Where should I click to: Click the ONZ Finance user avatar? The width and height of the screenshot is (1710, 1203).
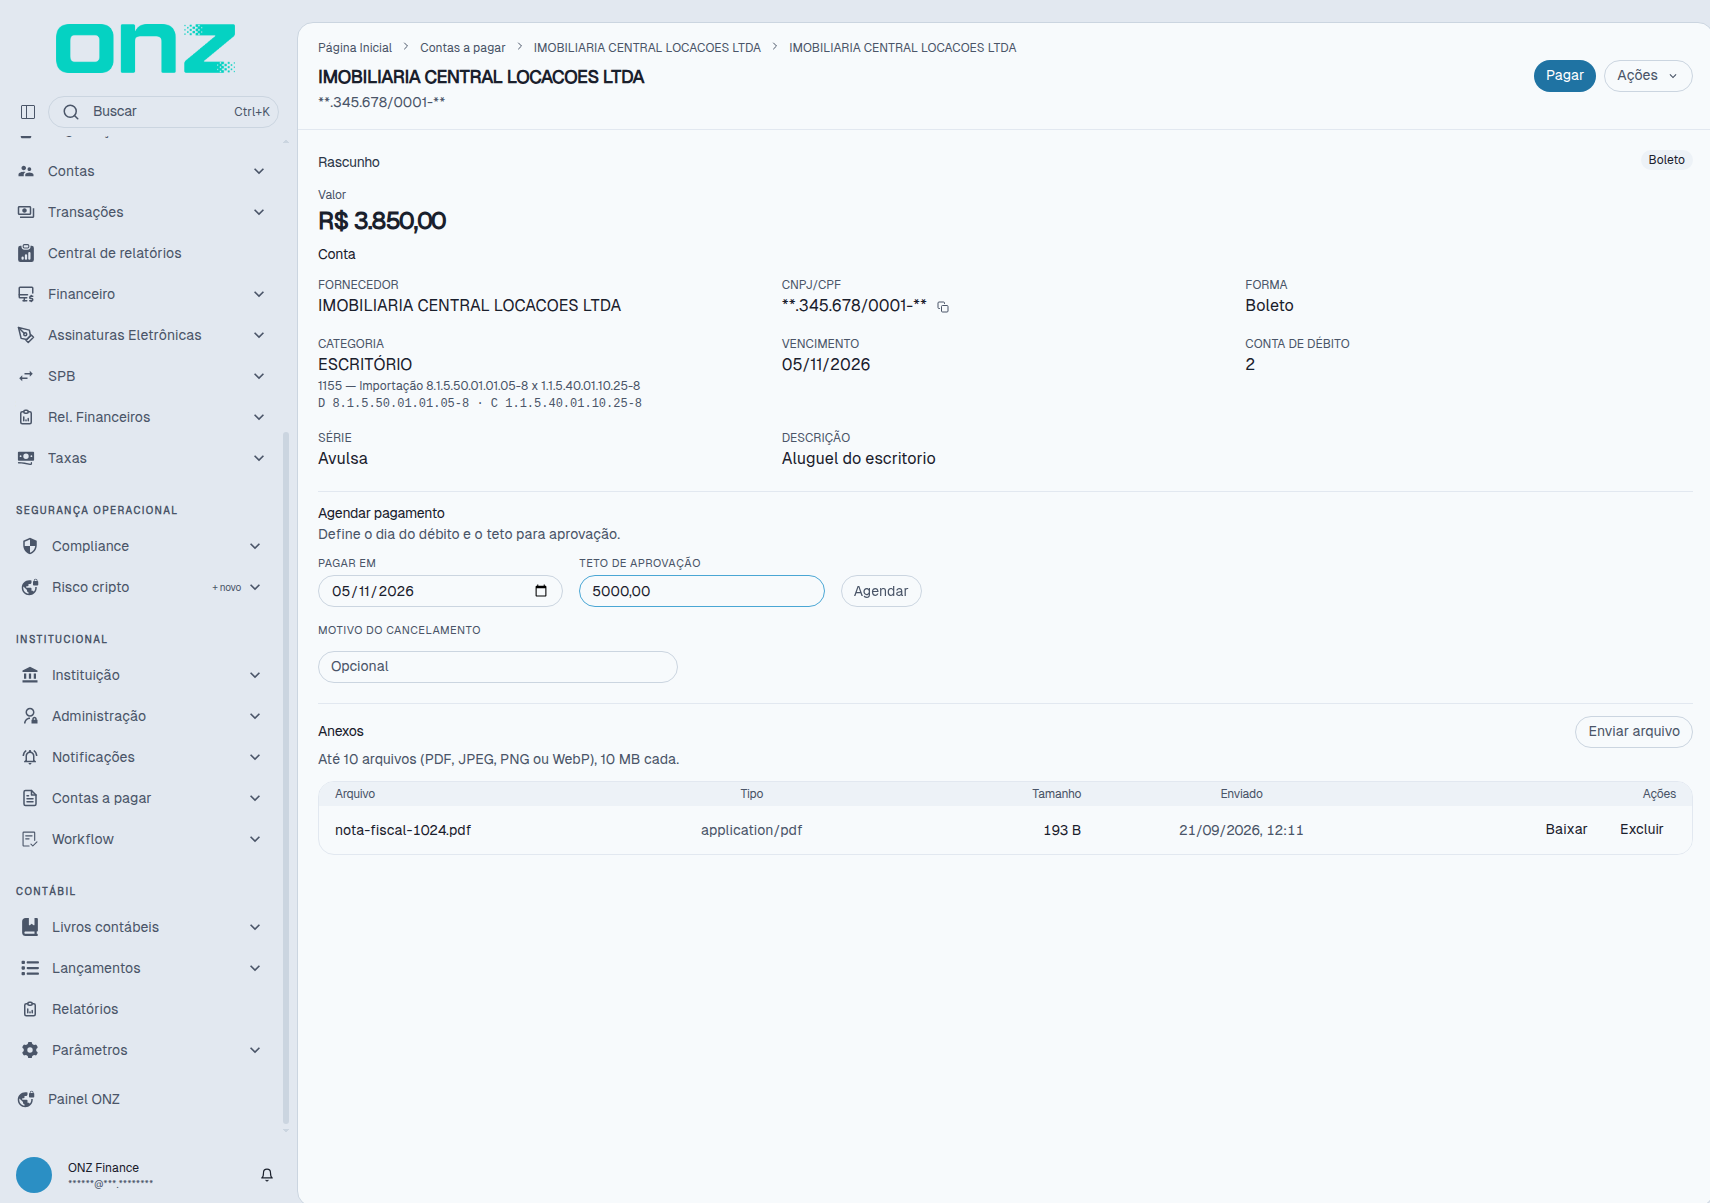pos(34,1175)
